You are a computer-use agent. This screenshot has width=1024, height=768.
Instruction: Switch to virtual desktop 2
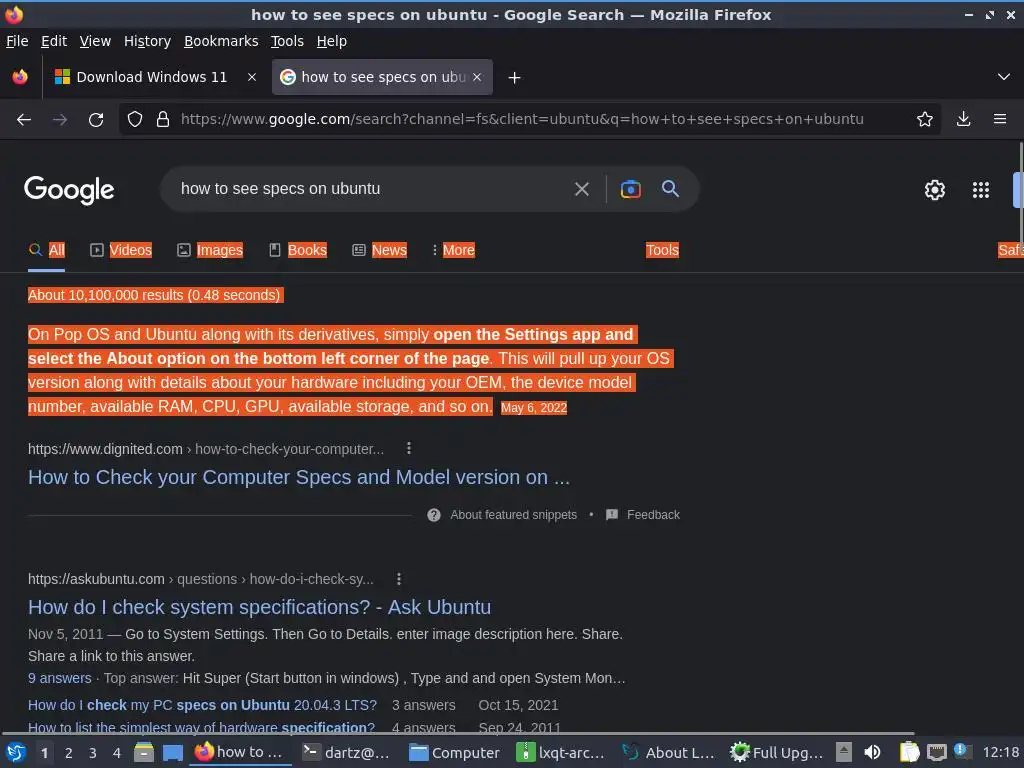69,753
